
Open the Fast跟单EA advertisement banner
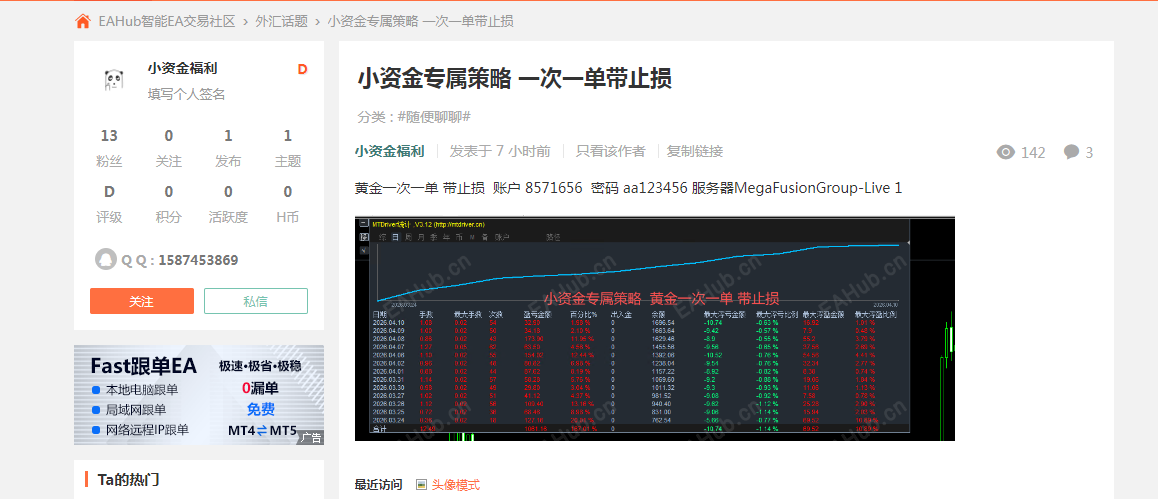(199, 395)
